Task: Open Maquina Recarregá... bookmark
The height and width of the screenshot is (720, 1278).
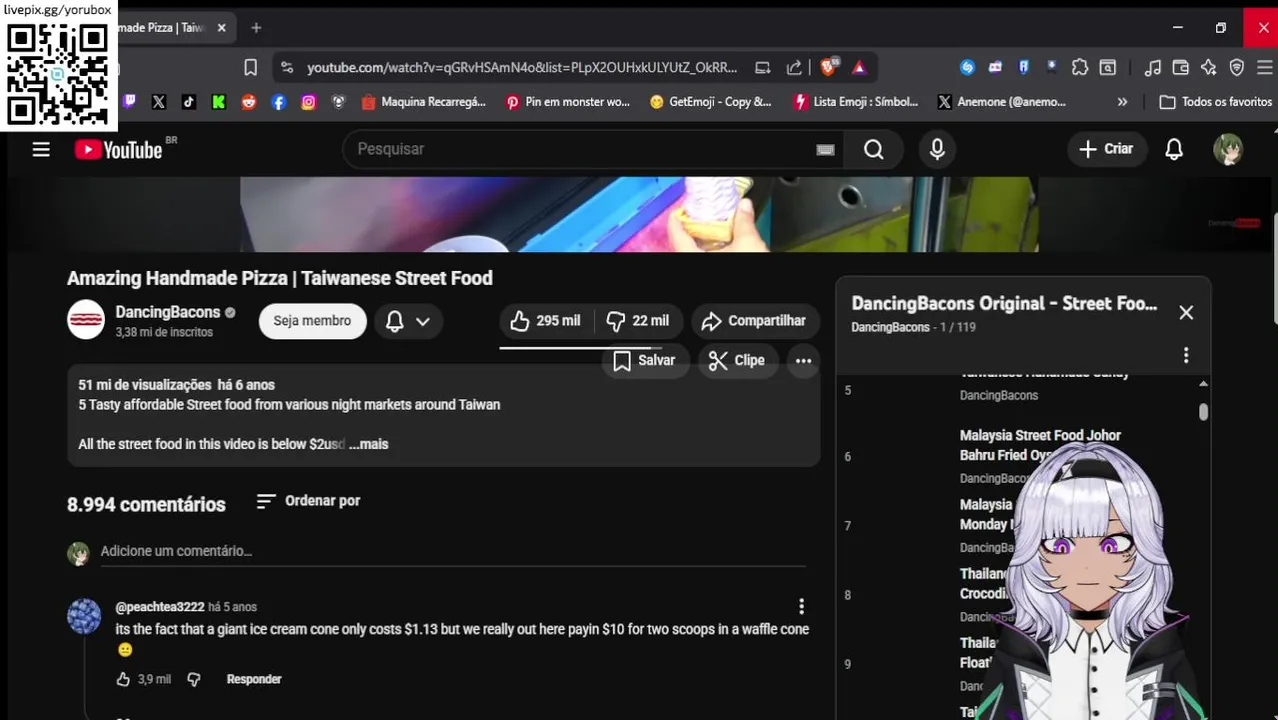Action: pyautogui.click(x=424, y=101)
